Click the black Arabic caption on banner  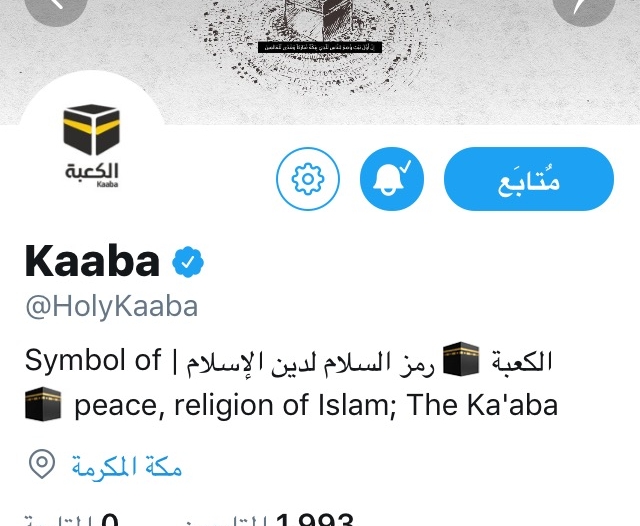point(320,47)
